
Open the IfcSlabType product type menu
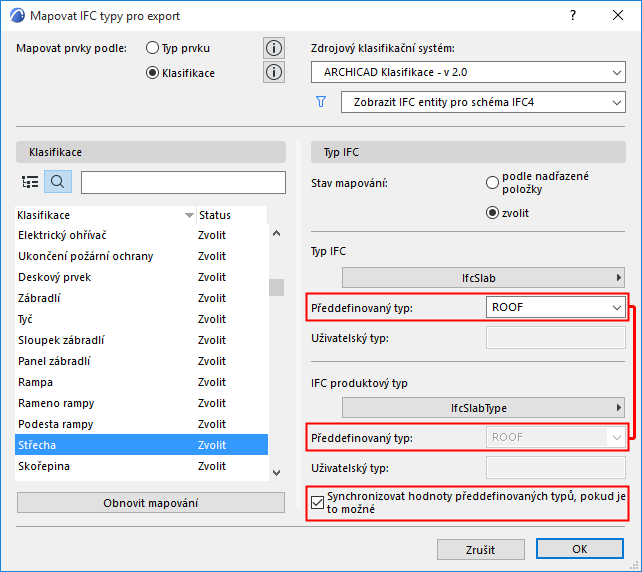[483, 407]
